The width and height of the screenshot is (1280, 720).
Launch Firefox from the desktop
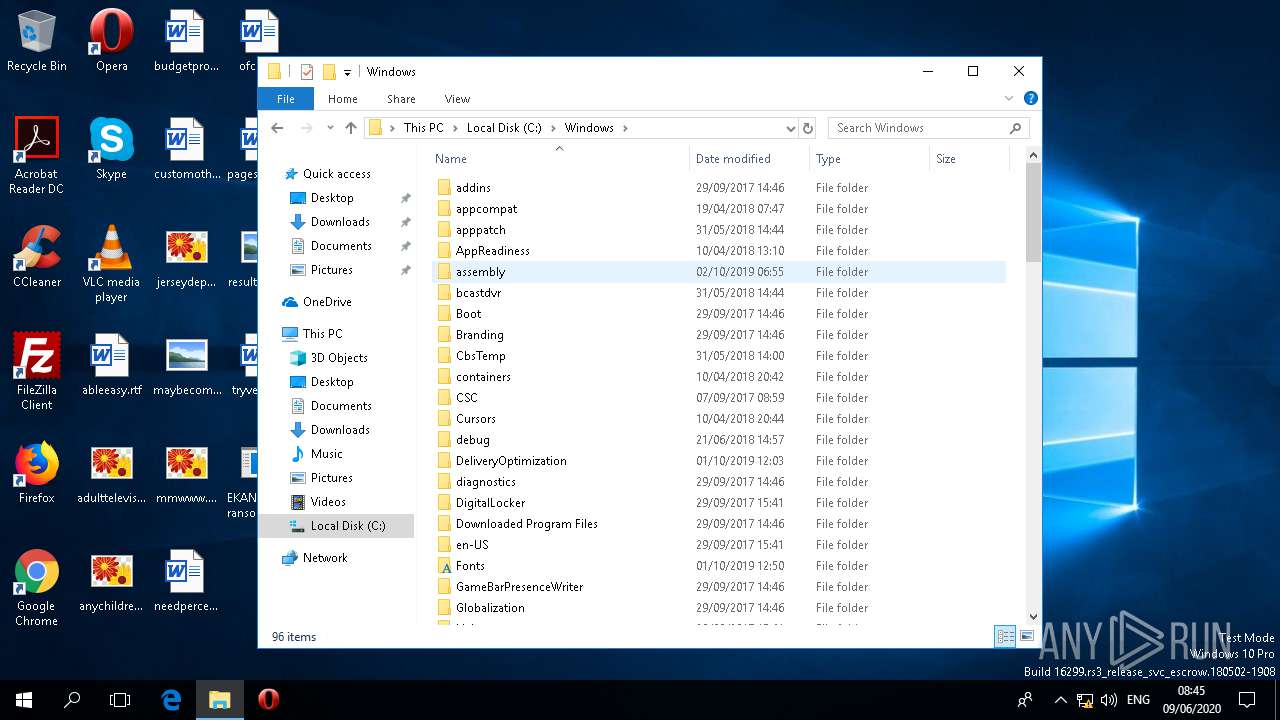(37, 474)
